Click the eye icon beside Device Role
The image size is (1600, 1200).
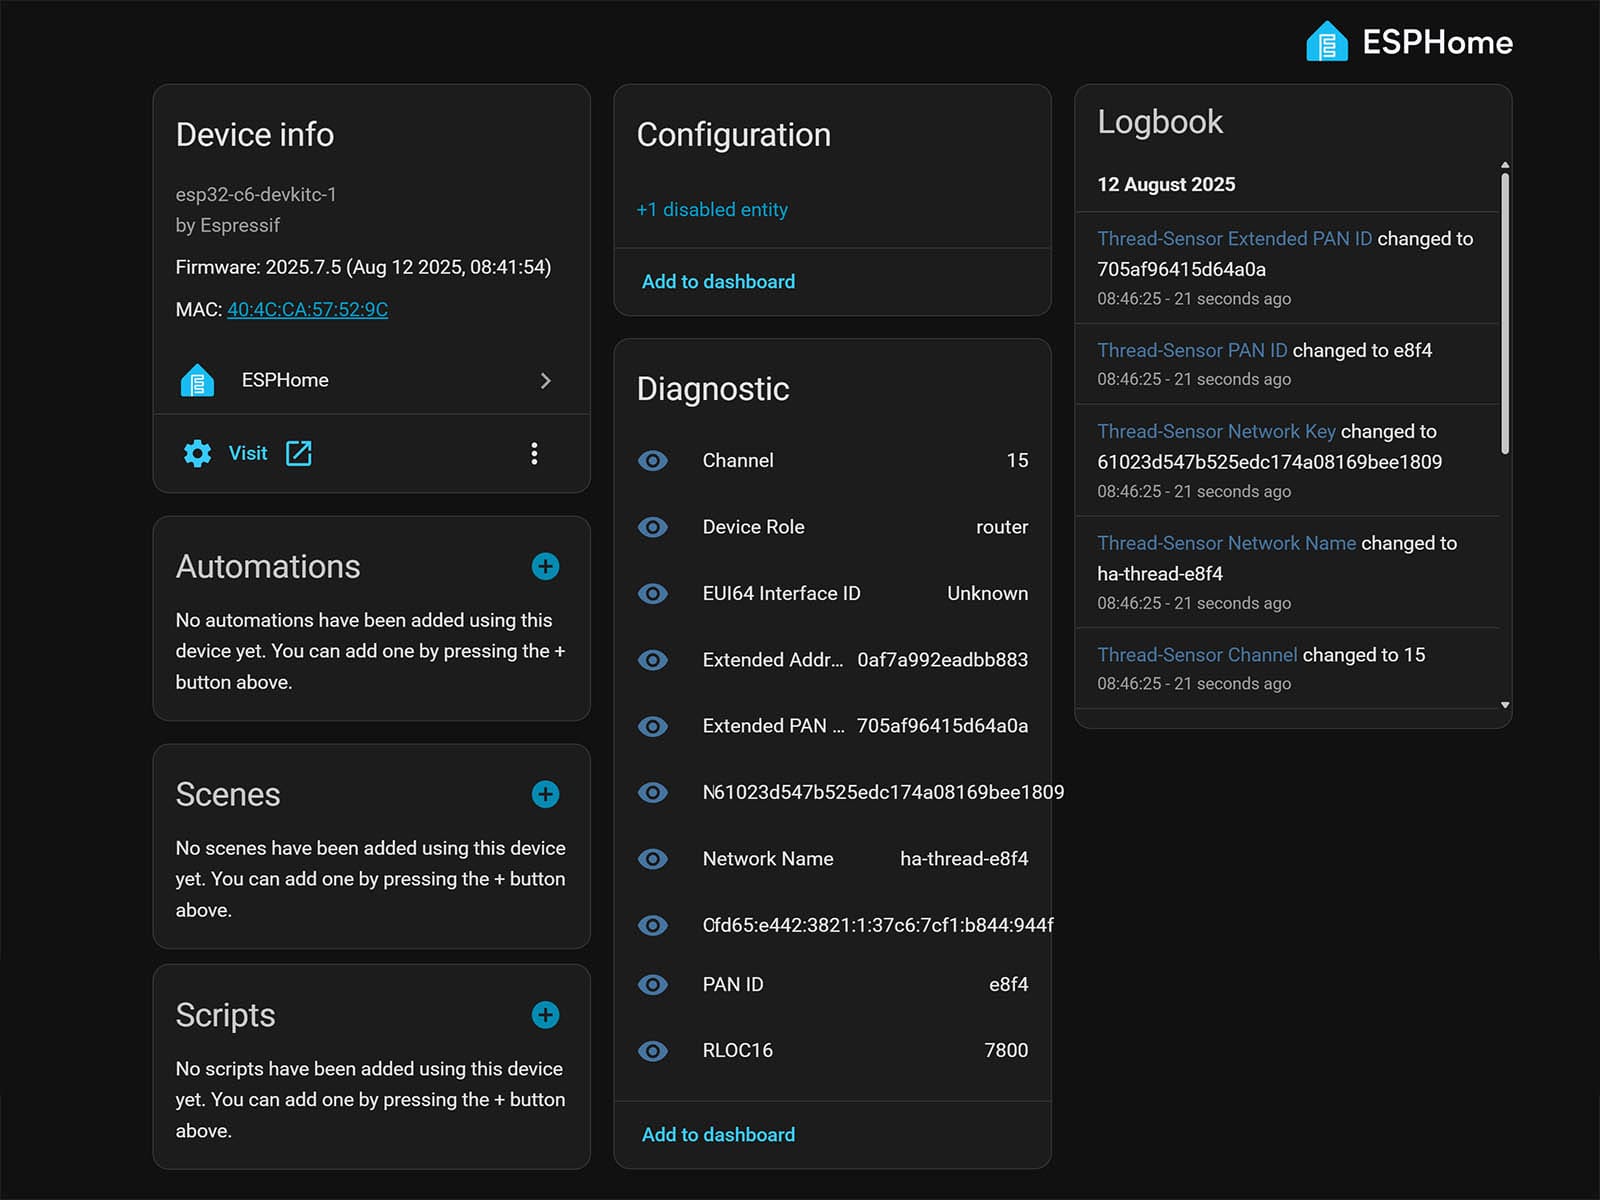click(653, 527)
